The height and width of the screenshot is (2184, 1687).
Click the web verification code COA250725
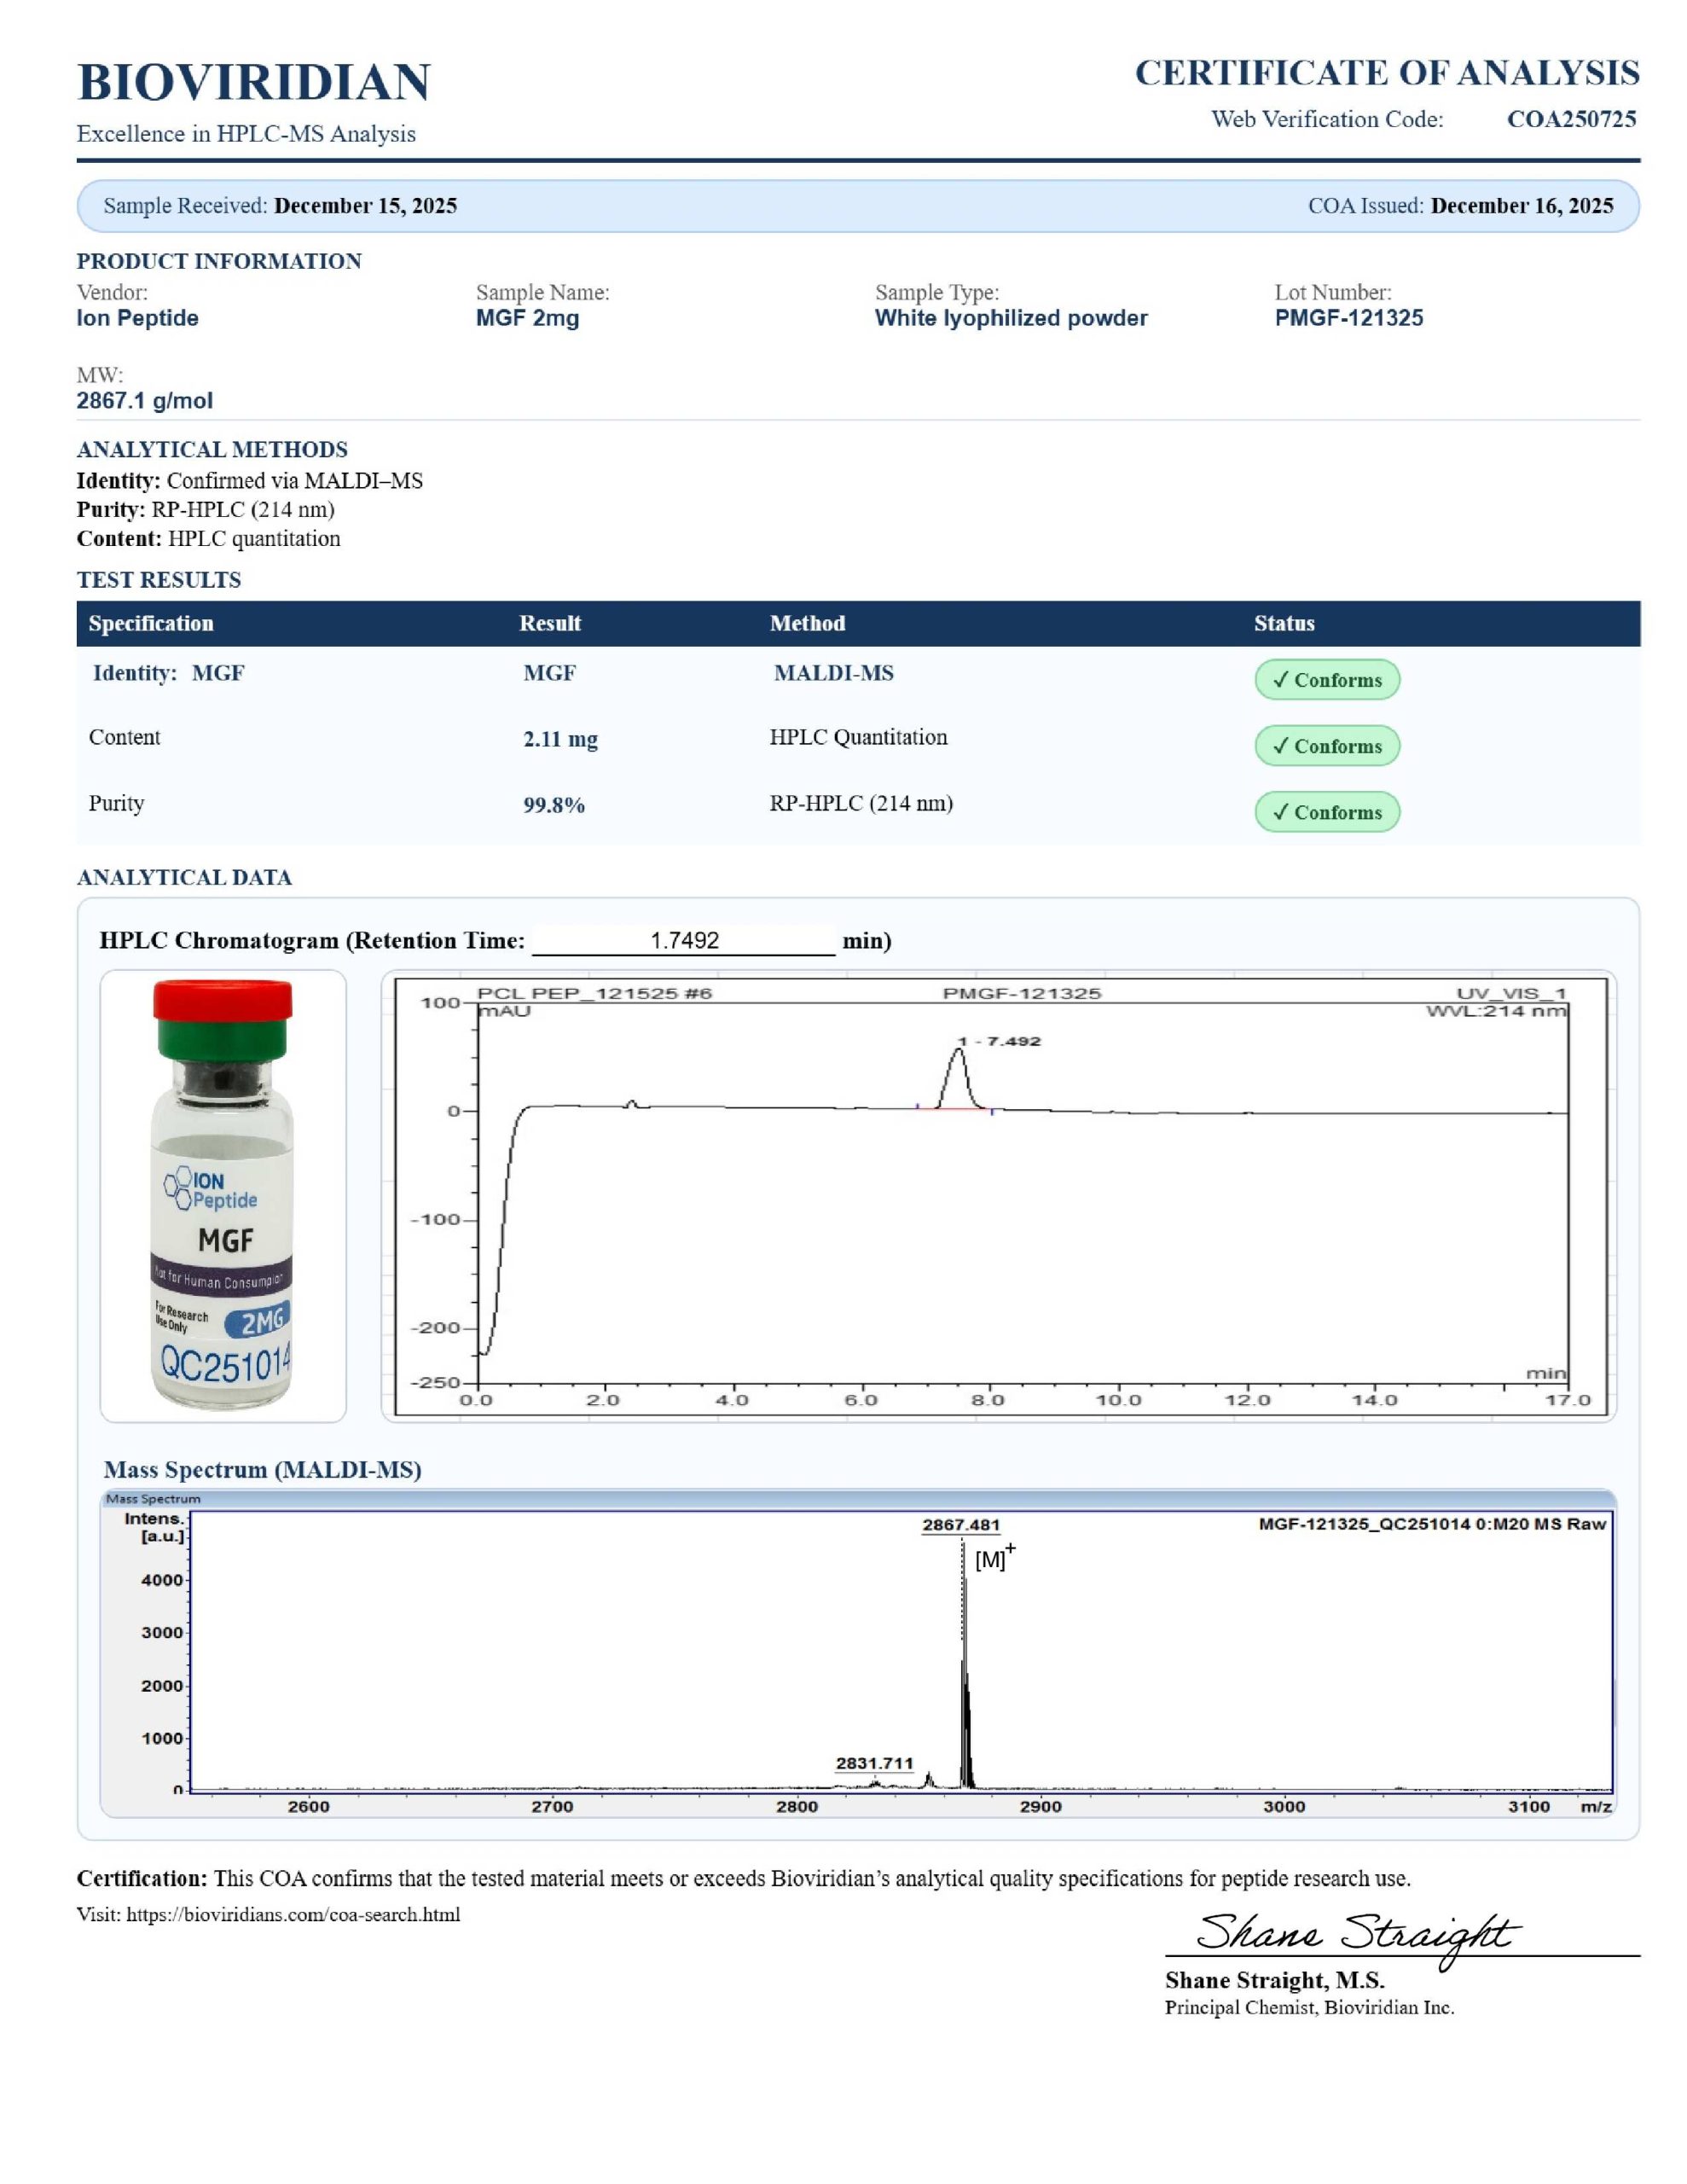tap(1570, 119)
